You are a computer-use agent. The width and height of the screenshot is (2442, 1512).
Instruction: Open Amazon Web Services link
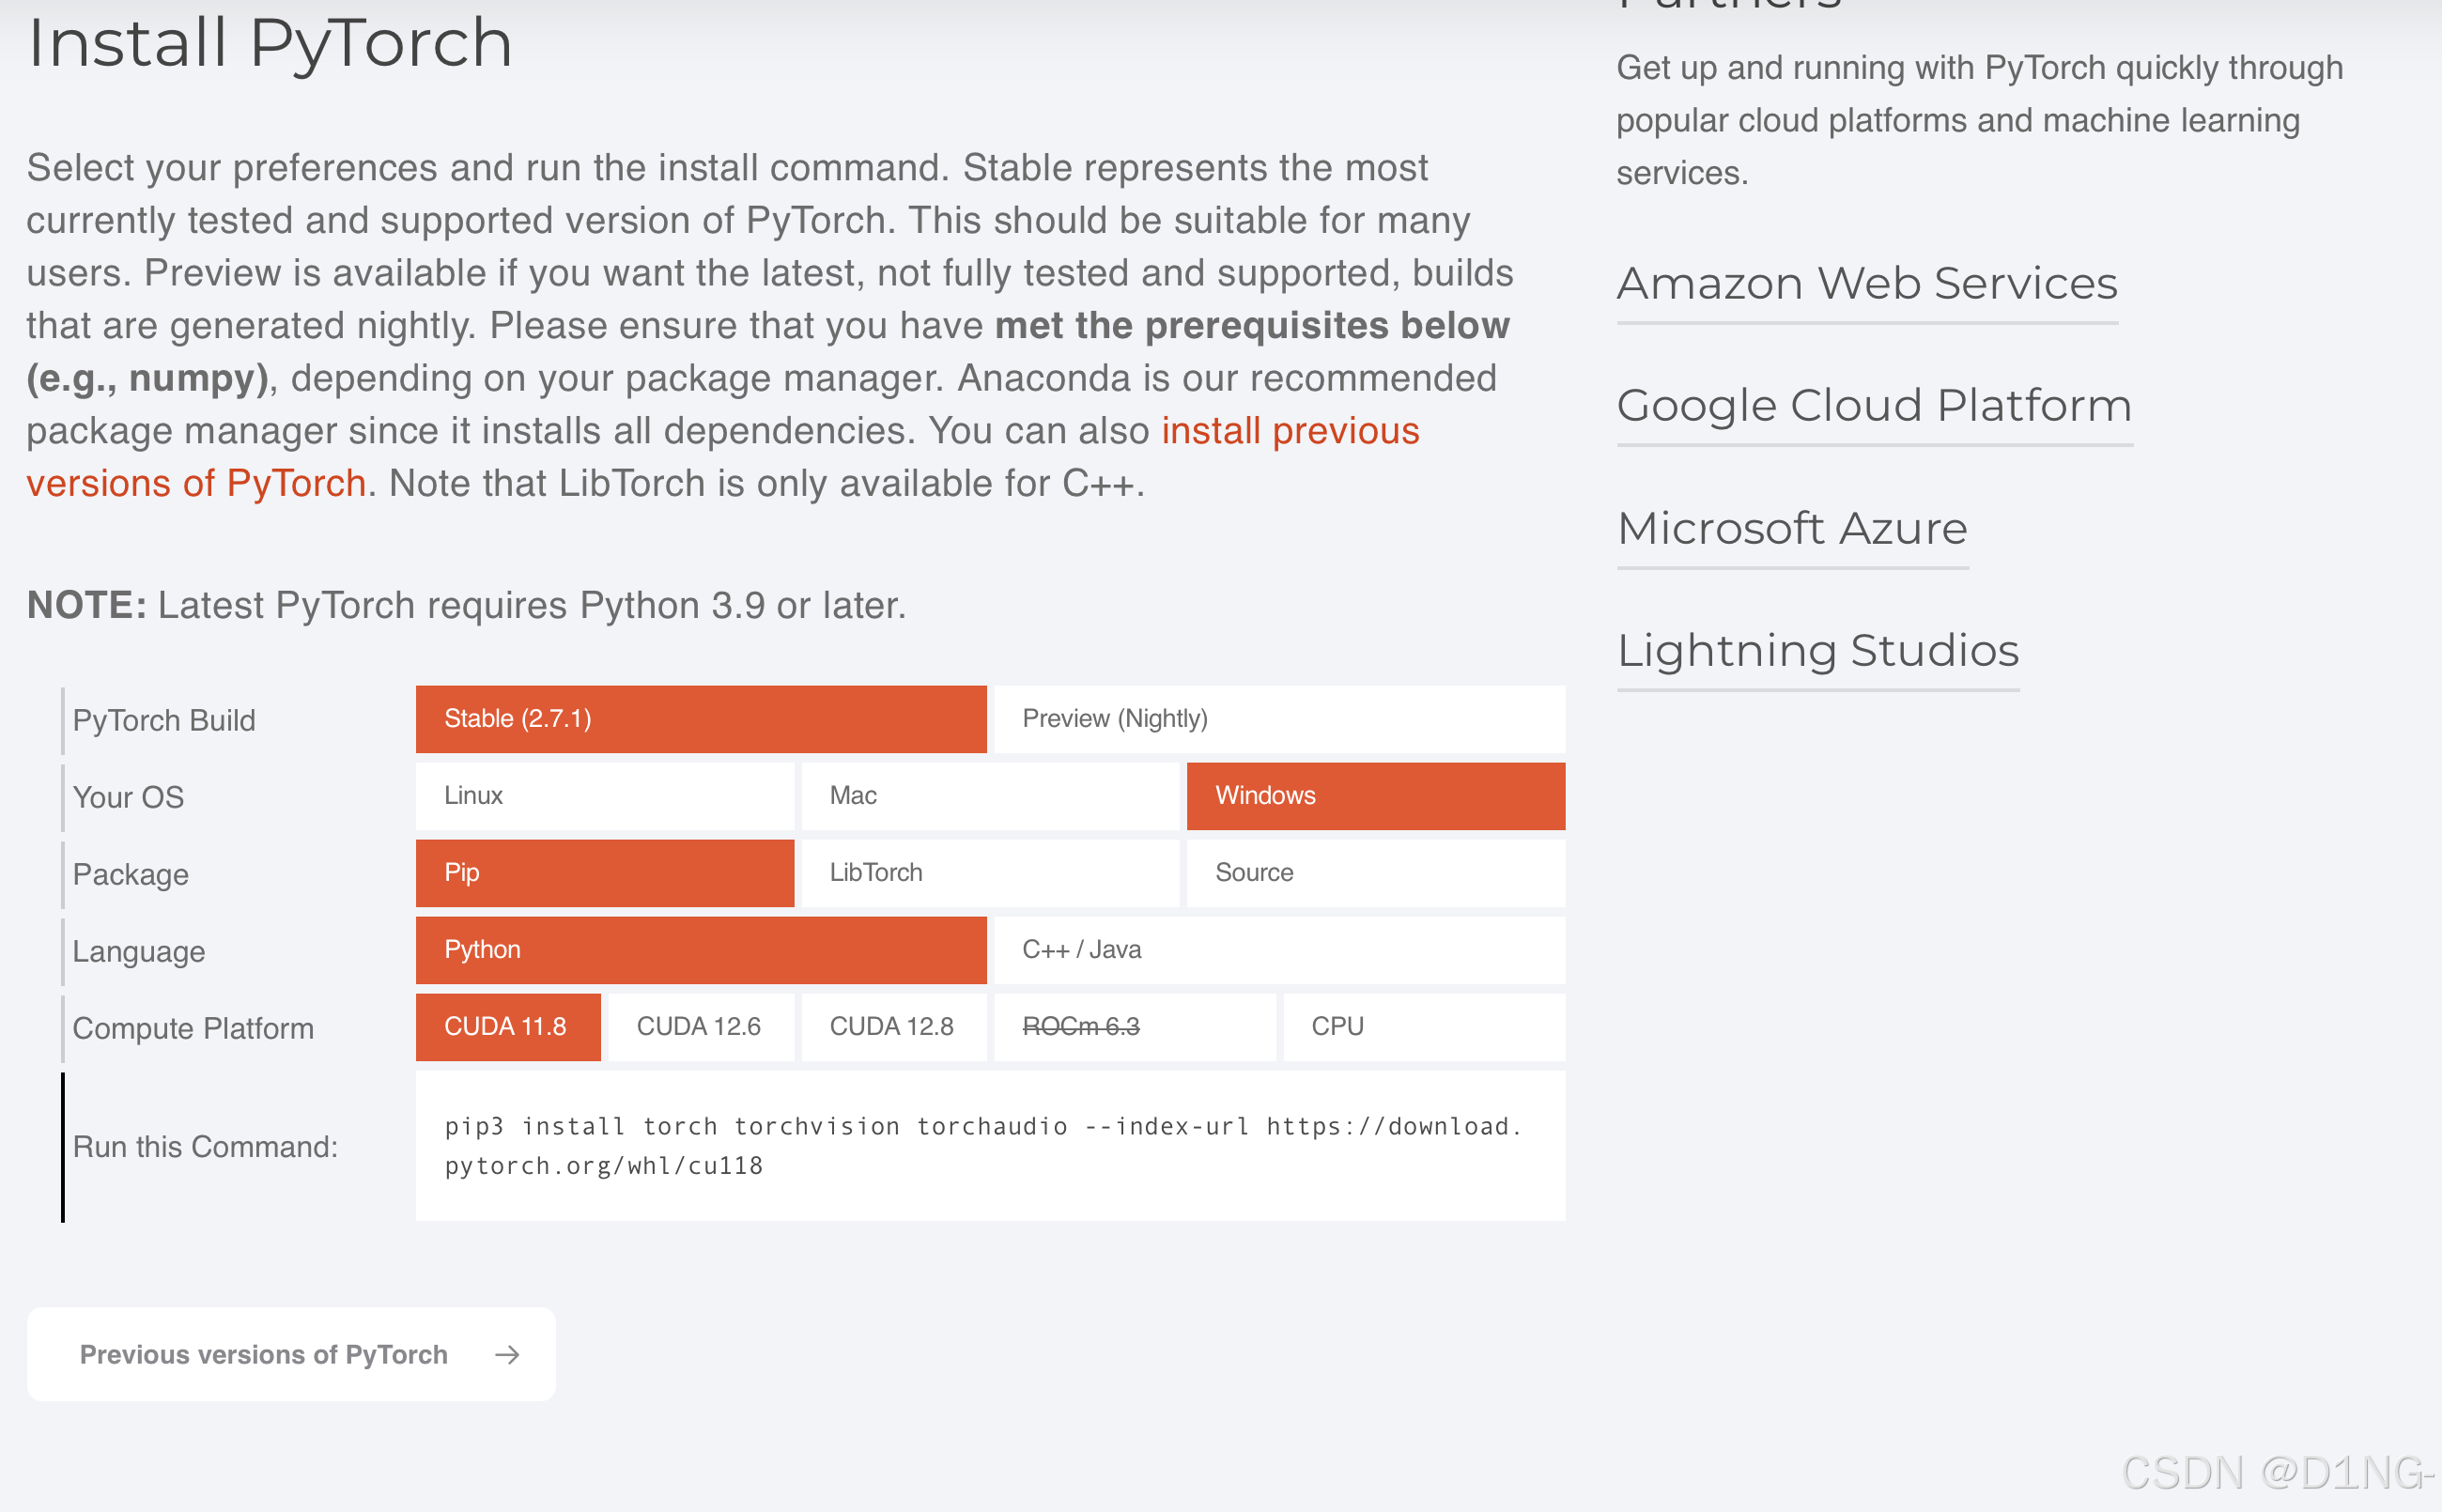pos(1866,284)
